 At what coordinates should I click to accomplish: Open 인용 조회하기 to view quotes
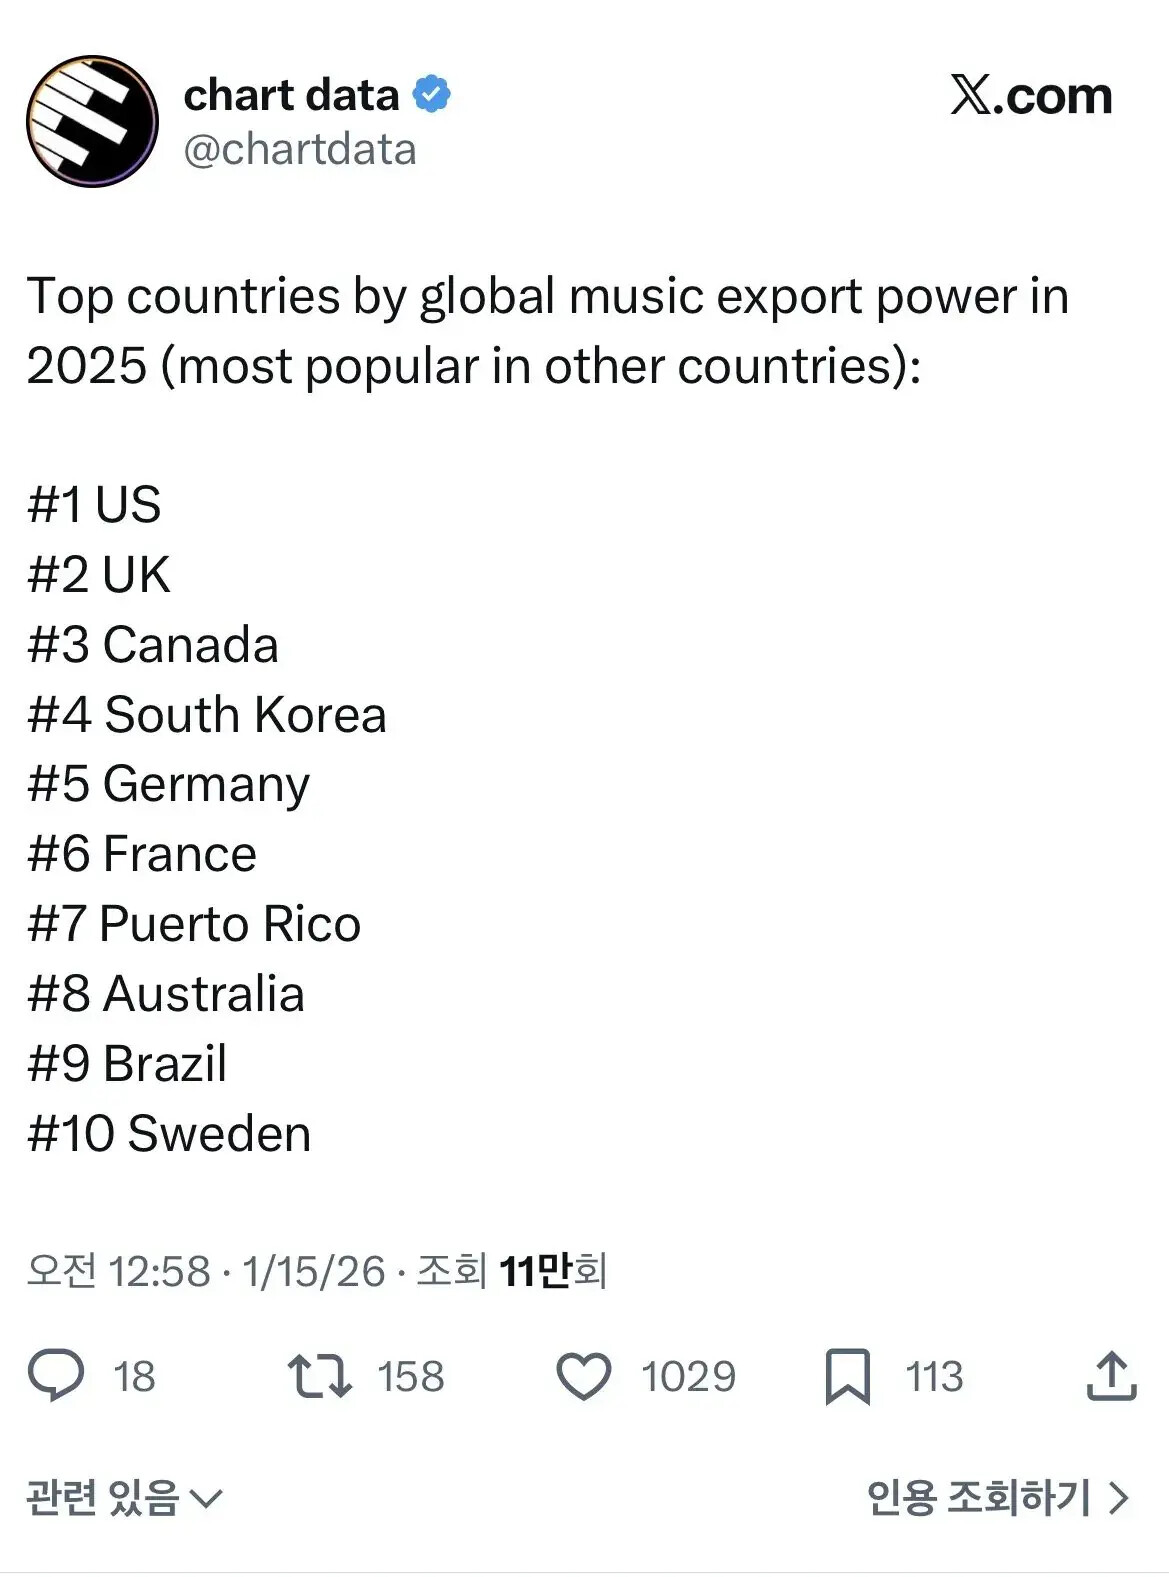tap(978, 1498)
